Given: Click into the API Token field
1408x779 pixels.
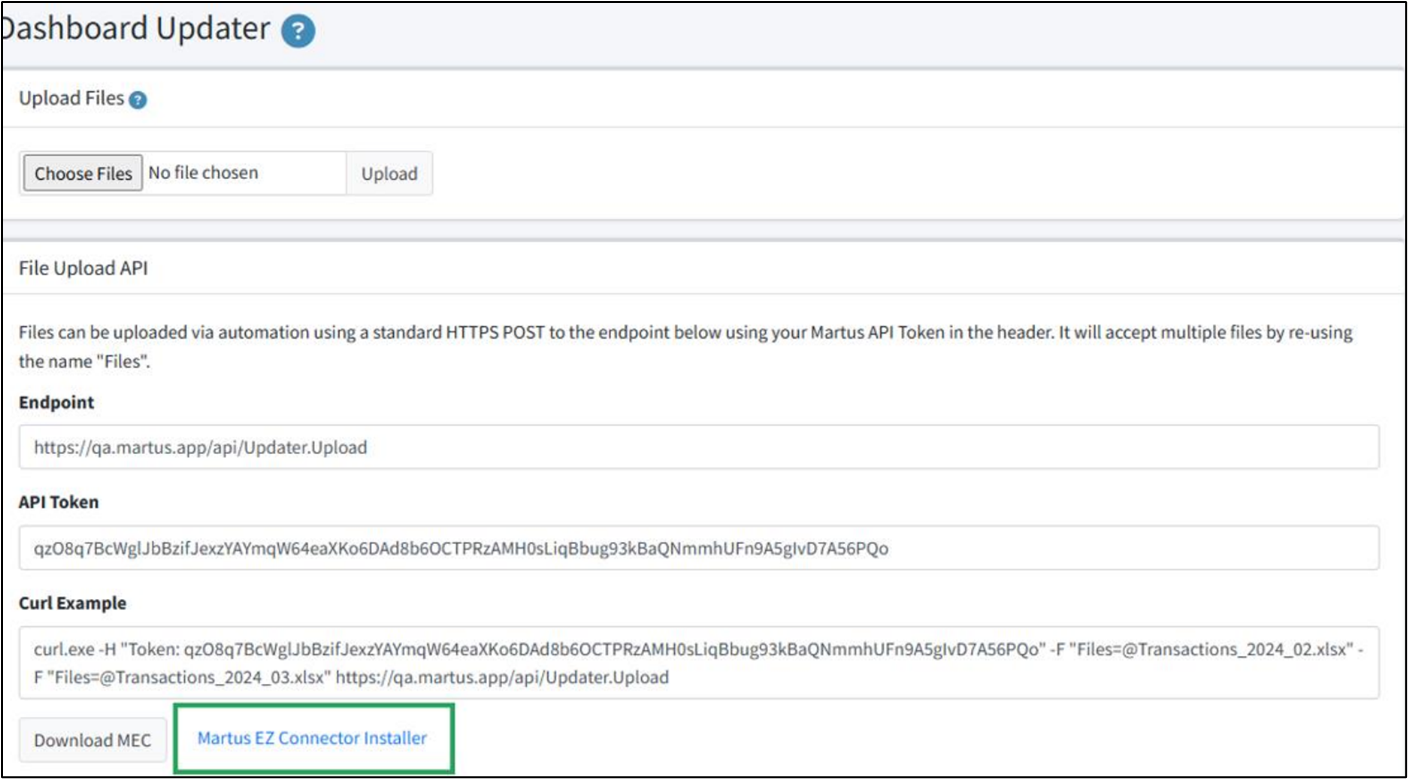Looking at the screenshot, I should pyautogui.click(x=699, y=548).
